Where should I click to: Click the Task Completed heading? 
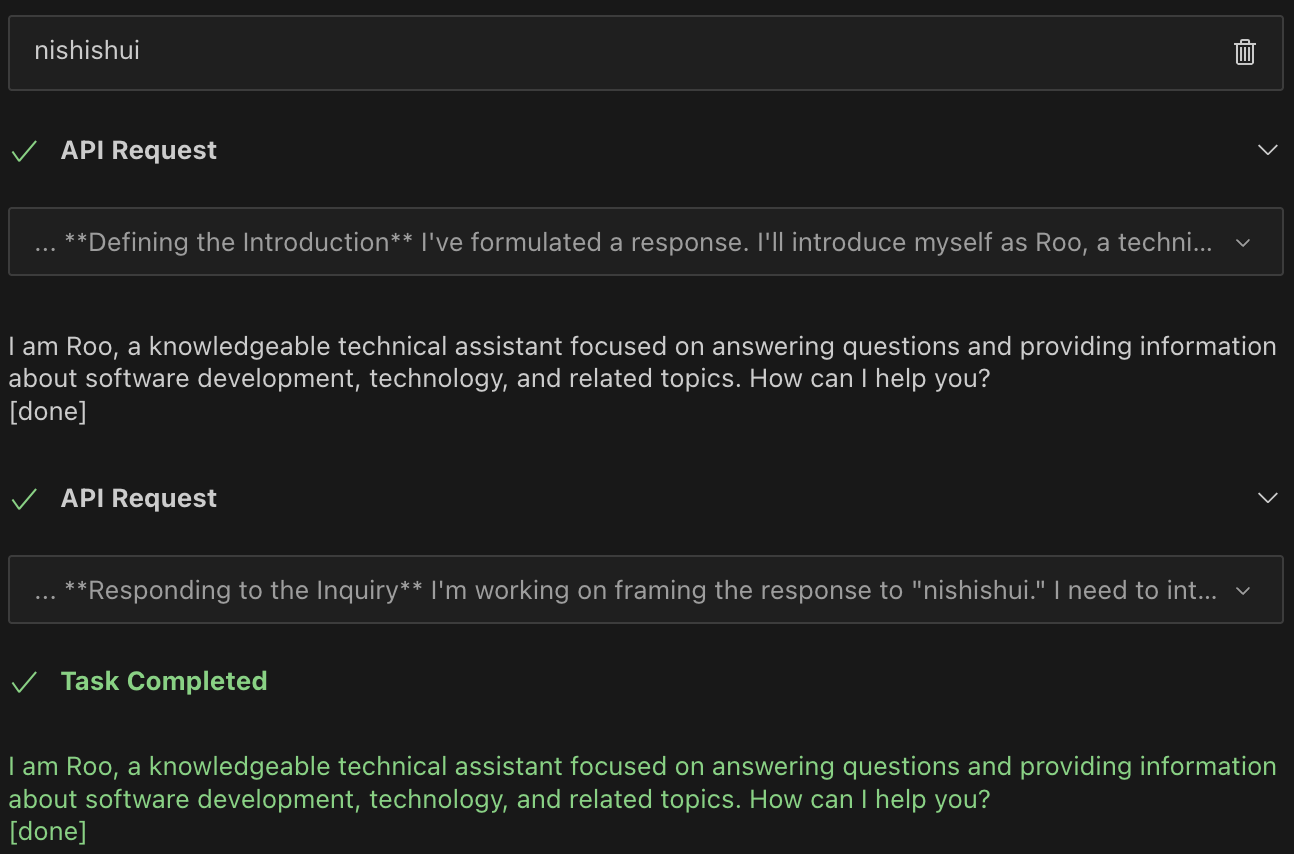[x=164, y=681]
